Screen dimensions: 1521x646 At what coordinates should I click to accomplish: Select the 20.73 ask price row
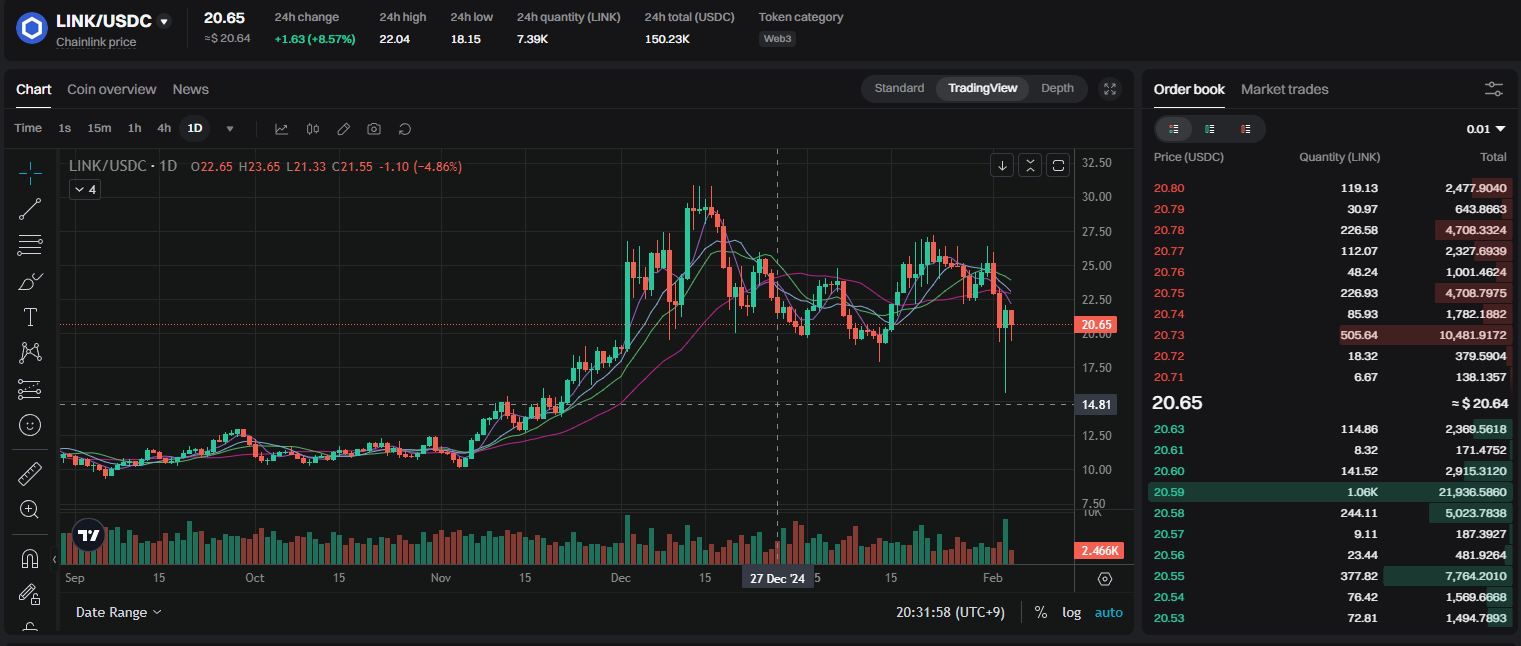click(x=1330, y=335)
